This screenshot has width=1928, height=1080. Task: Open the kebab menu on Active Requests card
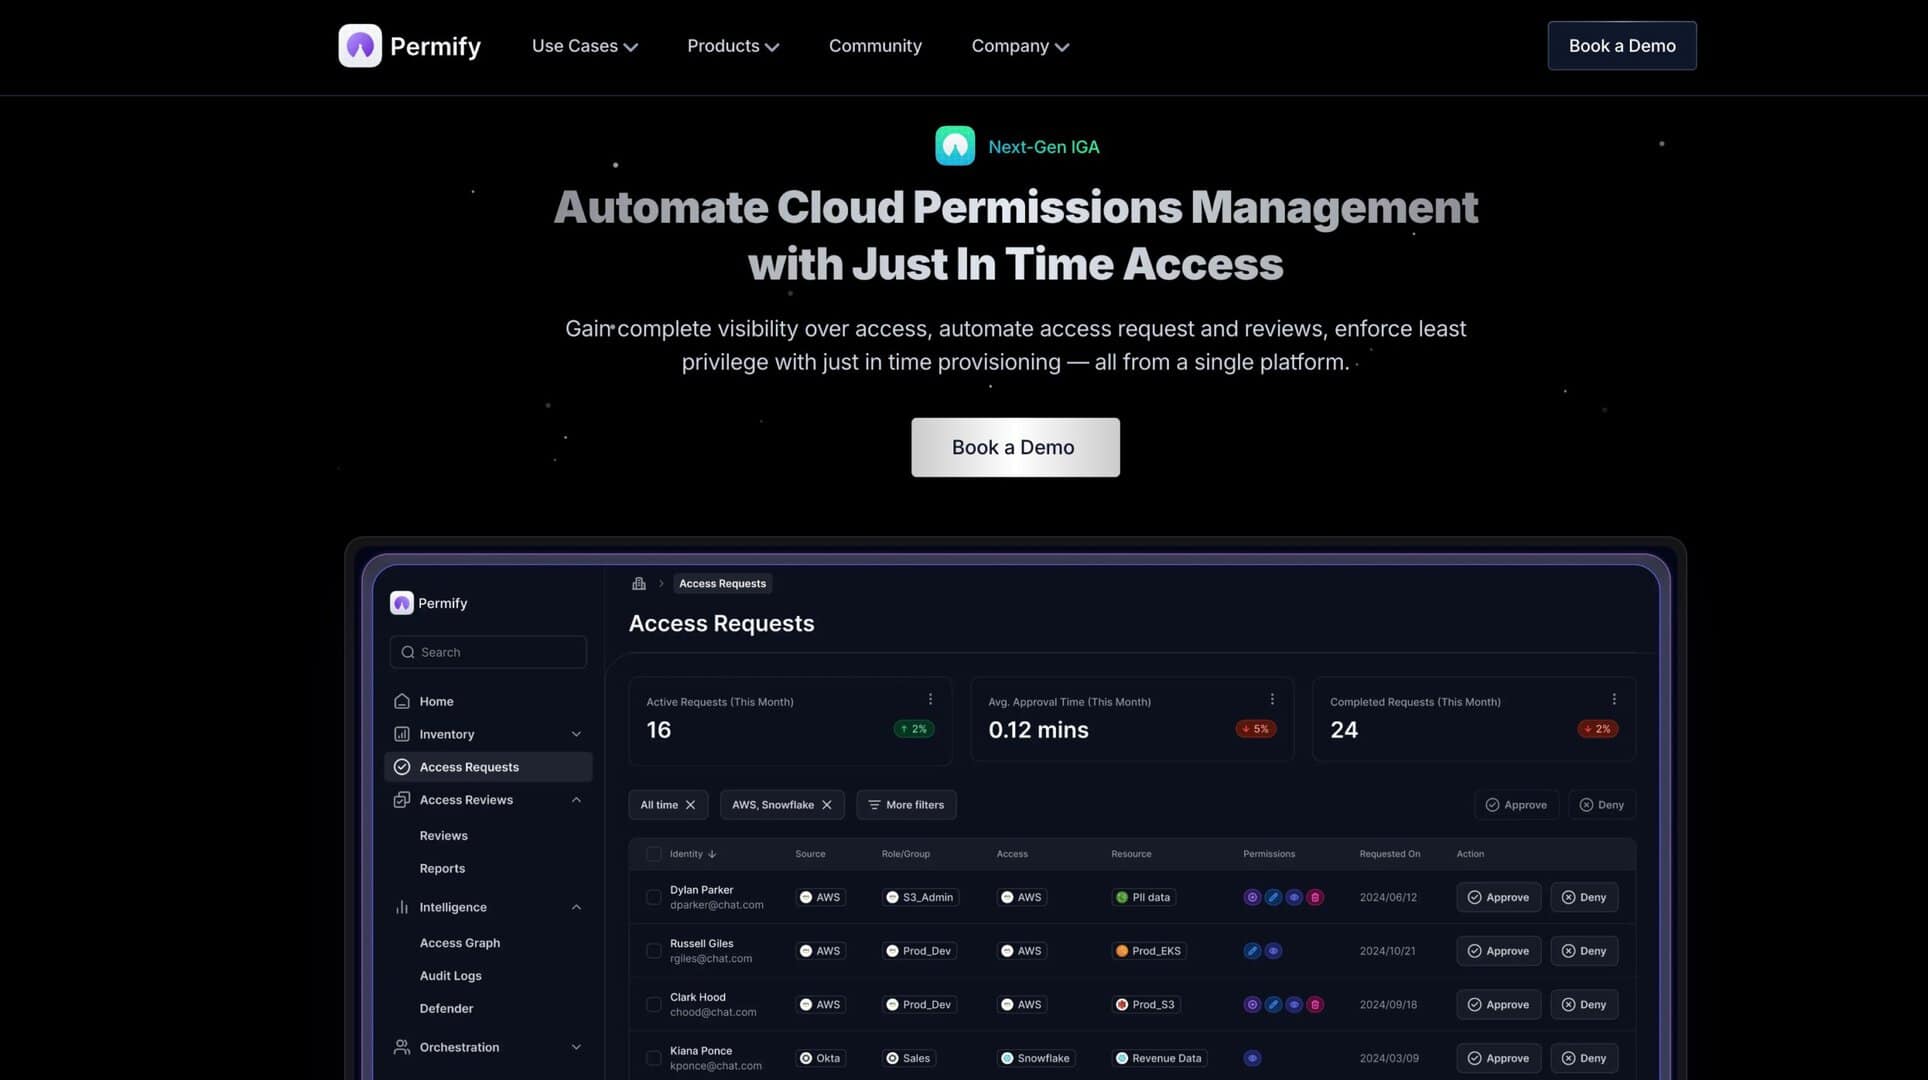[x=930, y=698]
